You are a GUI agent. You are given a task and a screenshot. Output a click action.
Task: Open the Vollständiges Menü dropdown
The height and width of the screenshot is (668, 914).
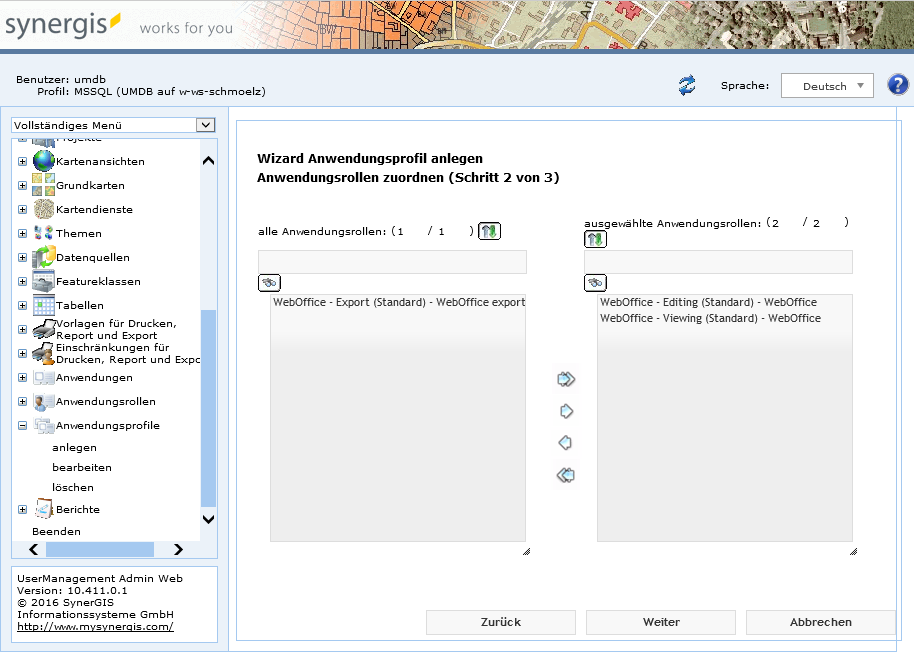204,125
